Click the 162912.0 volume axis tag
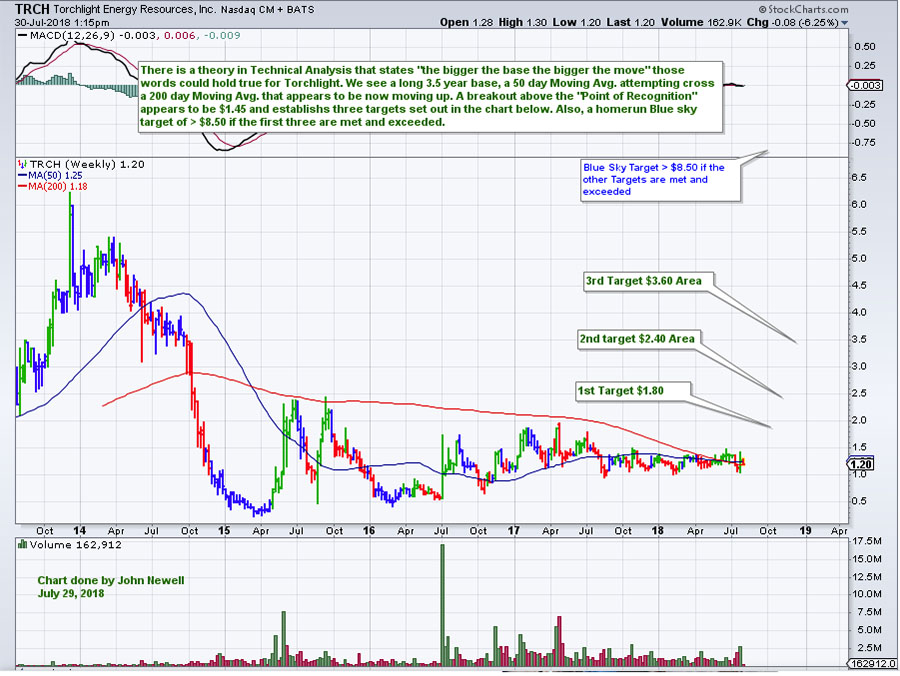 point(872,662)
